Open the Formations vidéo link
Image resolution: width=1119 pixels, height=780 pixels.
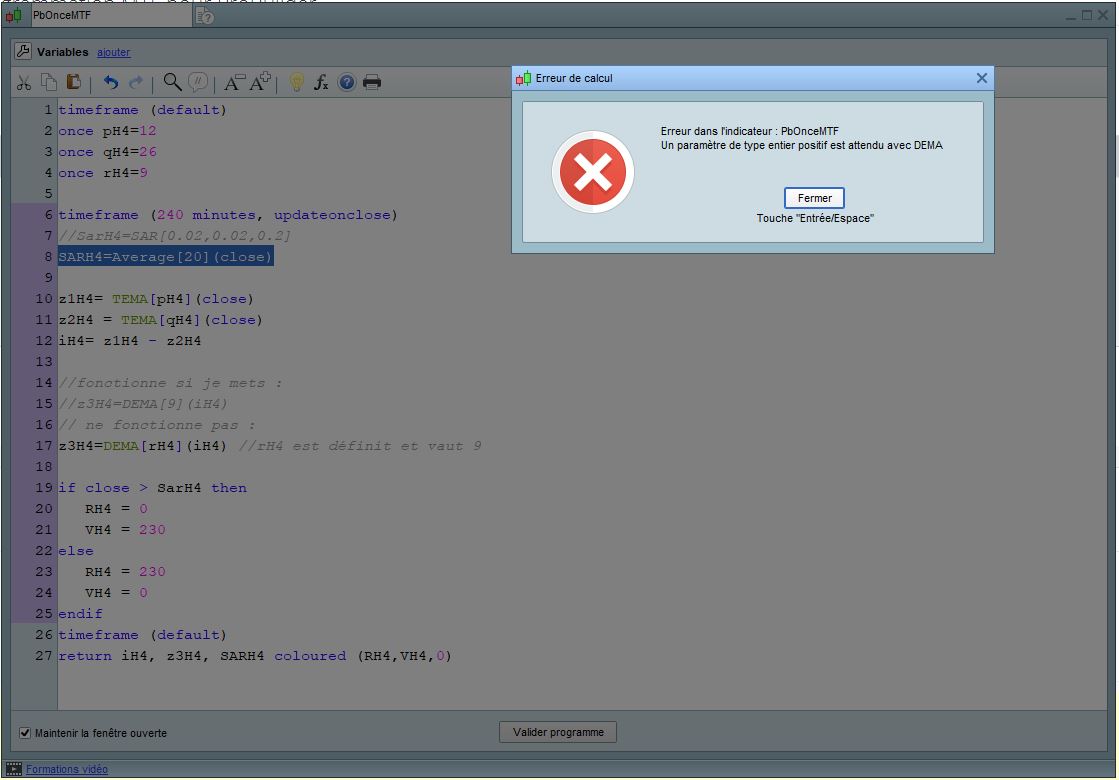click(66, 769)
